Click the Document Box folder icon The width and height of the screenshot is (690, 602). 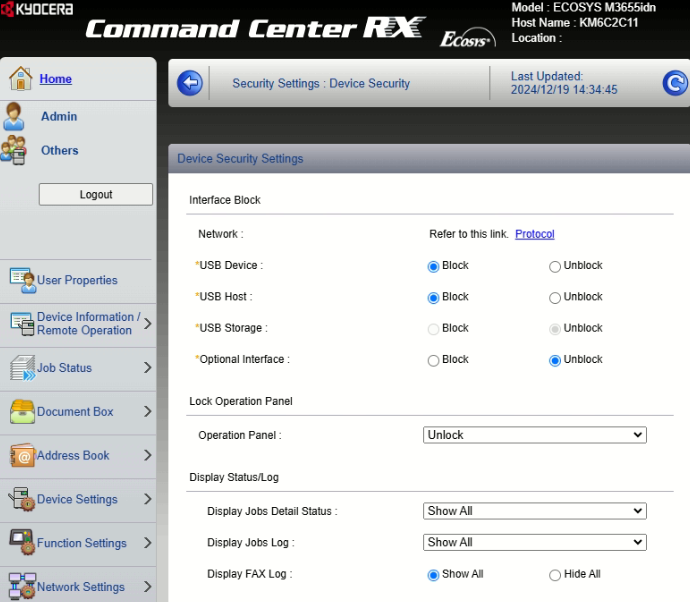click(22, 411)
